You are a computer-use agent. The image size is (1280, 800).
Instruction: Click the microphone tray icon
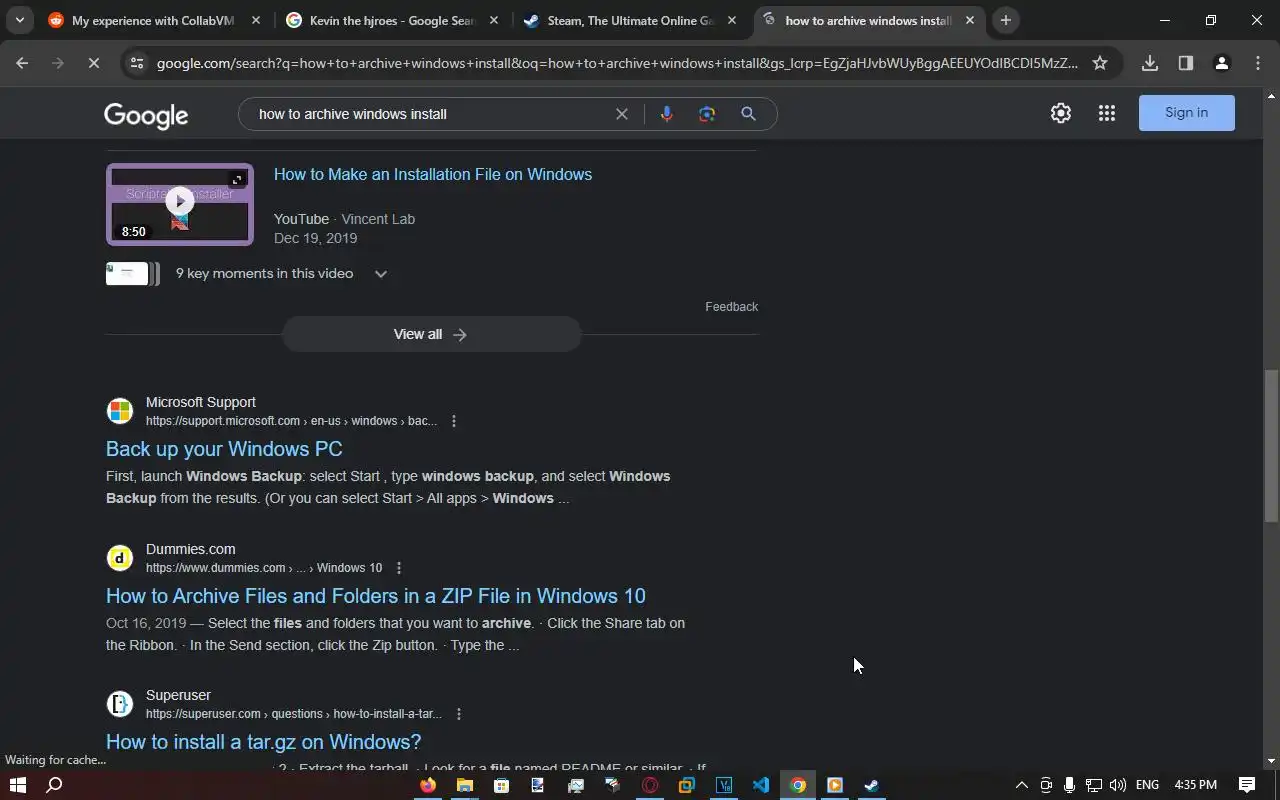[x=1069, y=785]
